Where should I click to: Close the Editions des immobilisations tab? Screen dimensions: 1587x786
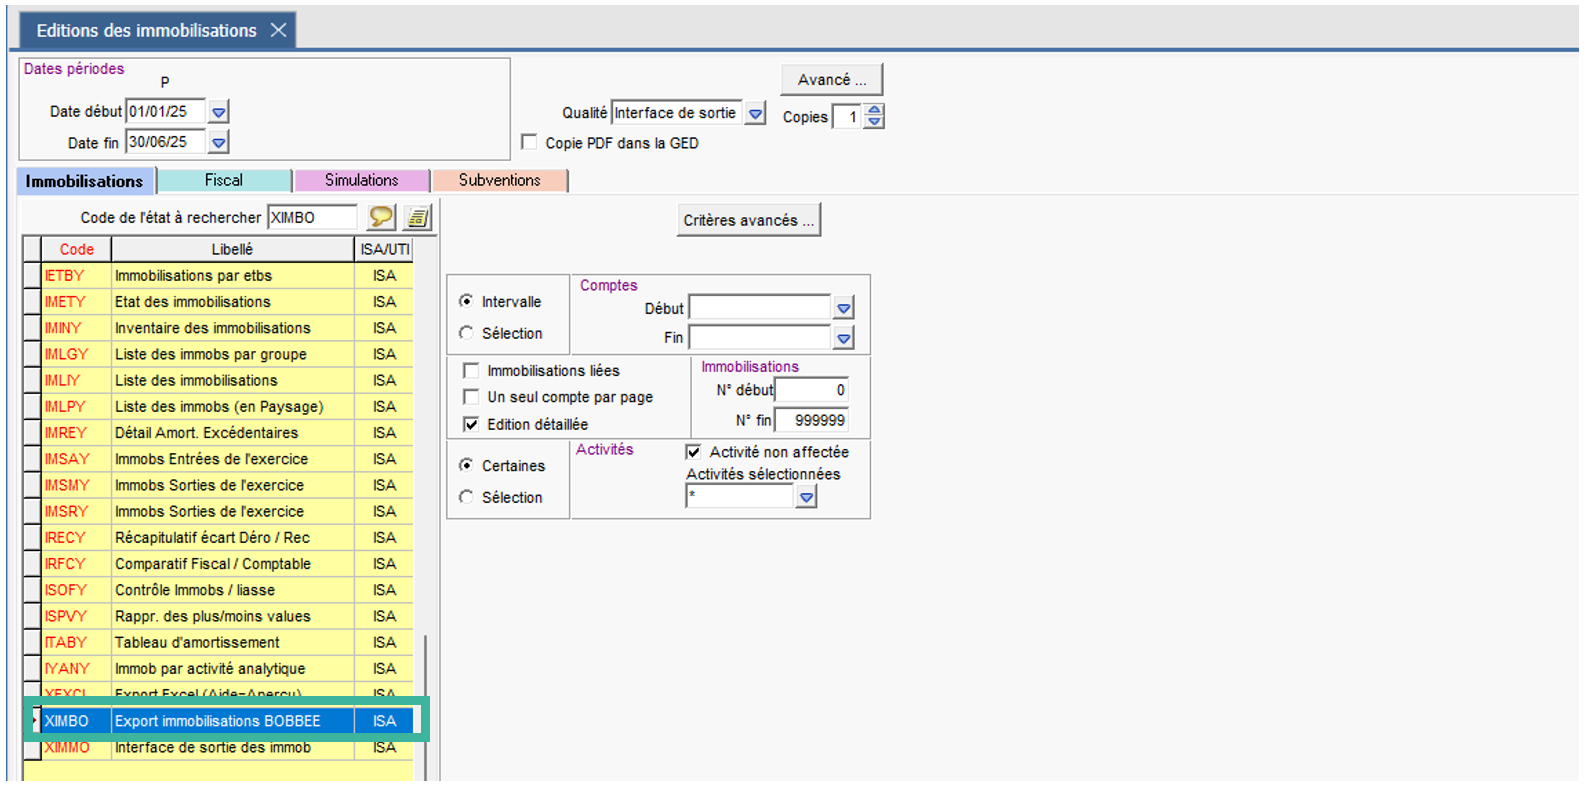279,30
